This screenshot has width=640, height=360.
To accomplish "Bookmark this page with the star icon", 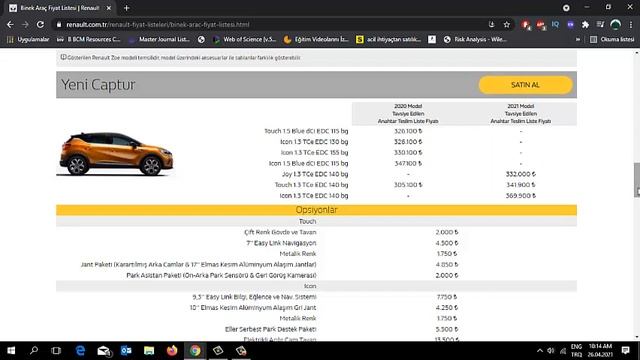I will tap(507, 24).
